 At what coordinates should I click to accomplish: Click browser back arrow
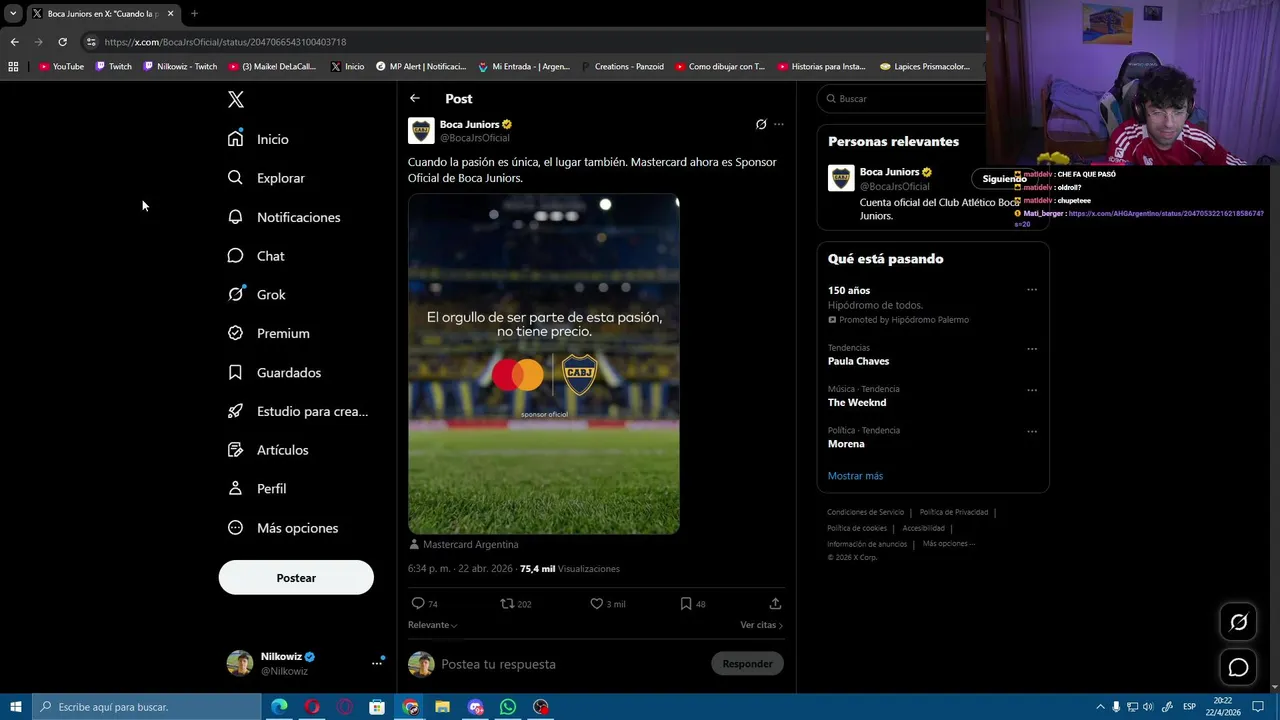(14, 42)
